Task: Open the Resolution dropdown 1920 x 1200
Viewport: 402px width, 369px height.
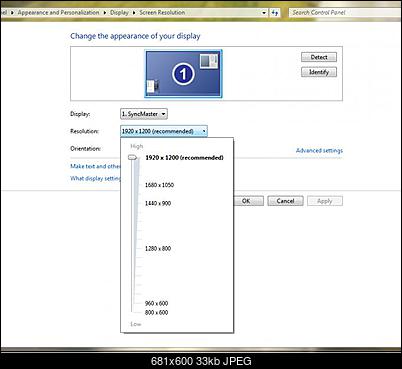Action: pos(164,131)
